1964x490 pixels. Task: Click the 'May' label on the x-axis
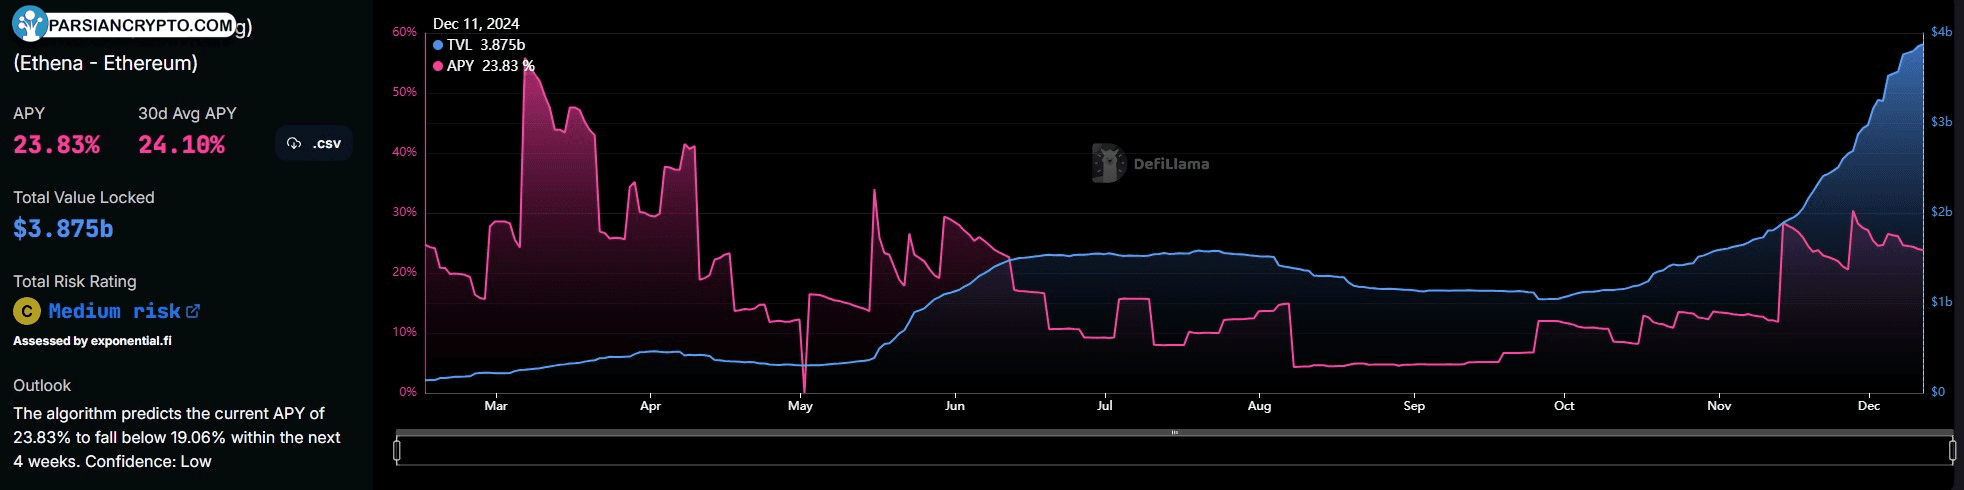tap(801, 406)
